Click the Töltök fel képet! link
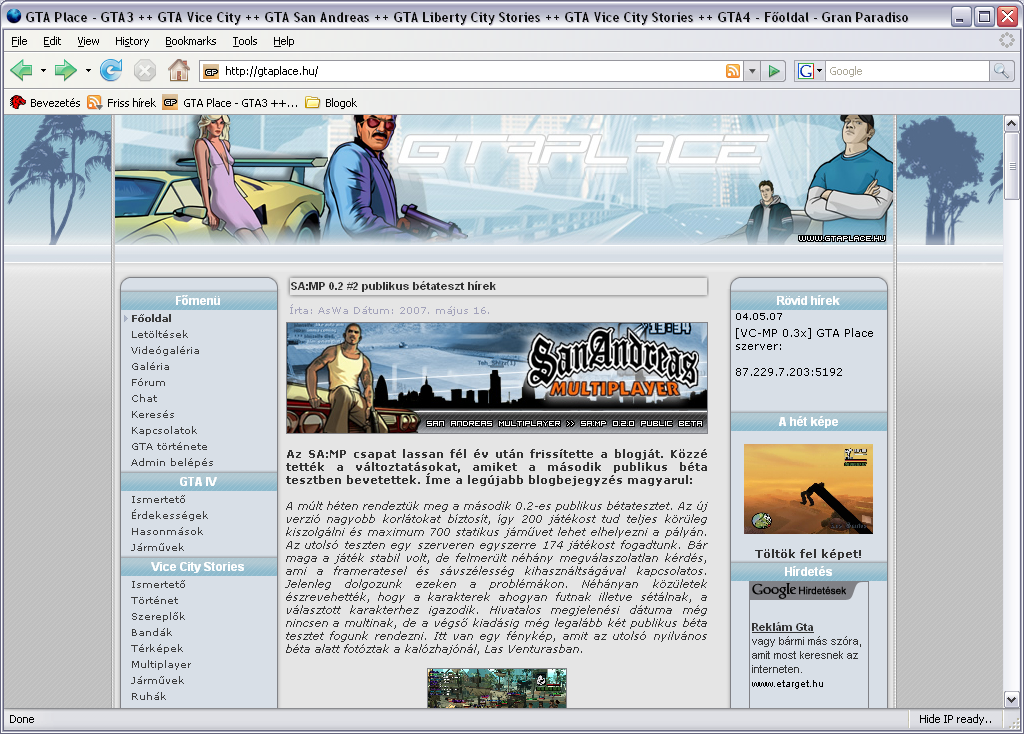Screen dimensions: 1024x734 coord(808,554)
